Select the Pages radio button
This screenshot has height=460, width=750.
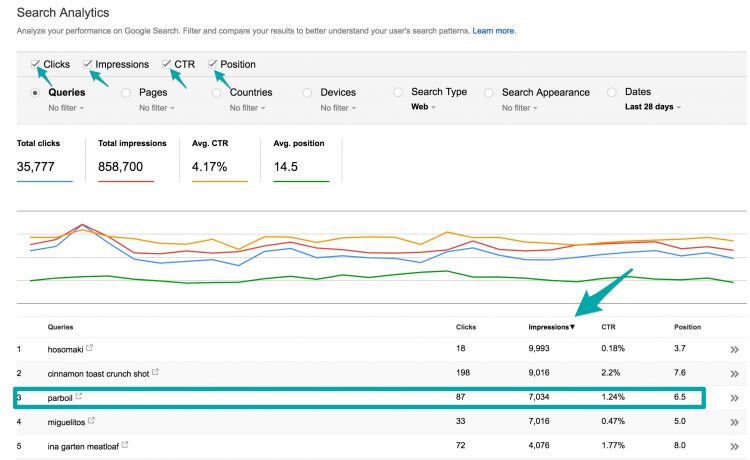click(125, 93)
